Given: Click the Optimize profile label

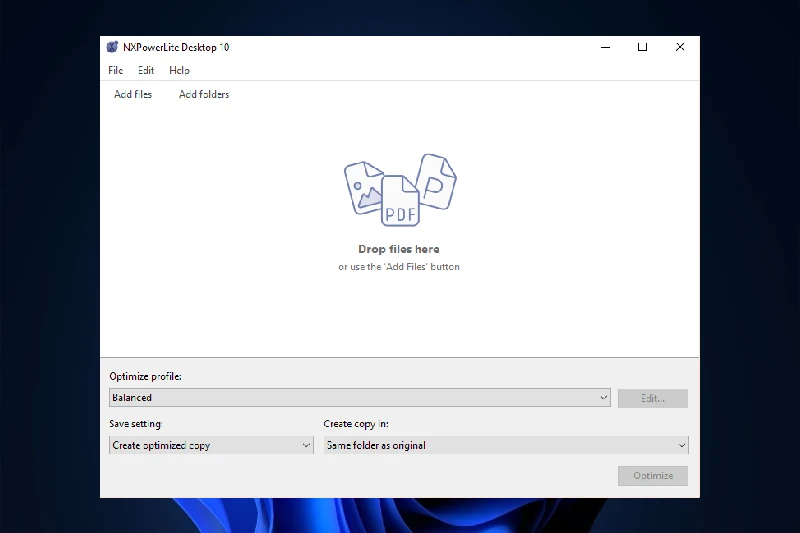Looking at the screenshot, I should pos(145,376).
